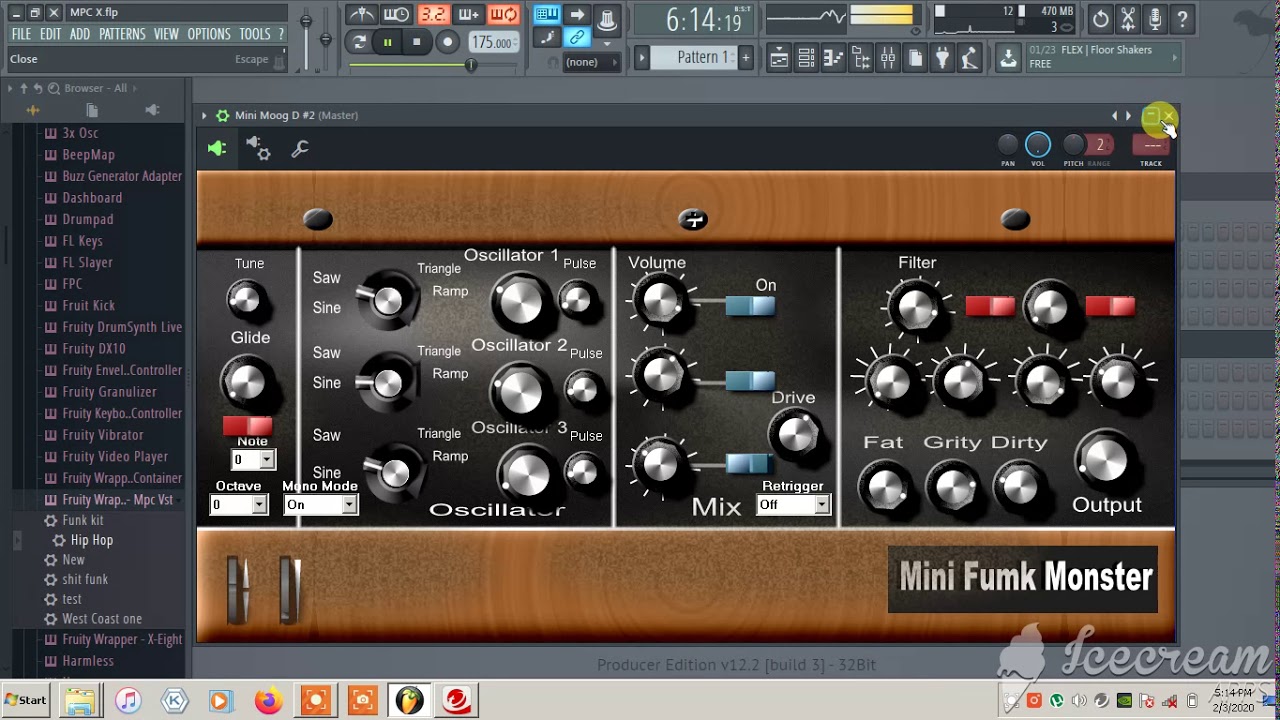Open the FILE menu
This screenshot has width=1280, height=720.
(x=21, y=34)
